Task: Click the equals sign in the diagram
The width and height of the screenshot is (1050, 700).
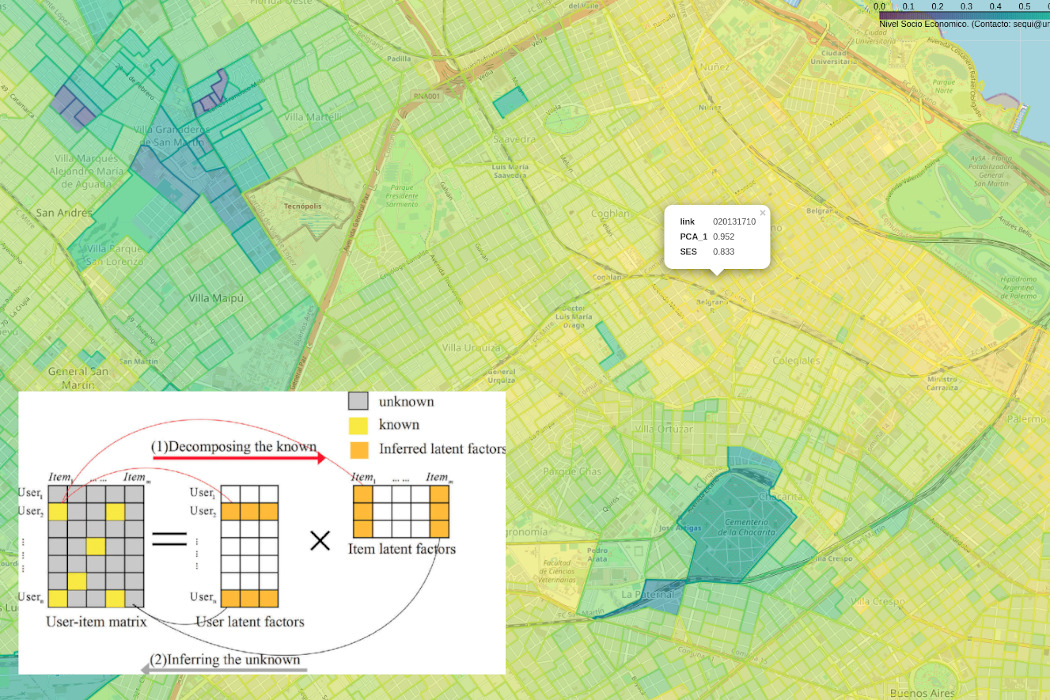Action: 170,541
